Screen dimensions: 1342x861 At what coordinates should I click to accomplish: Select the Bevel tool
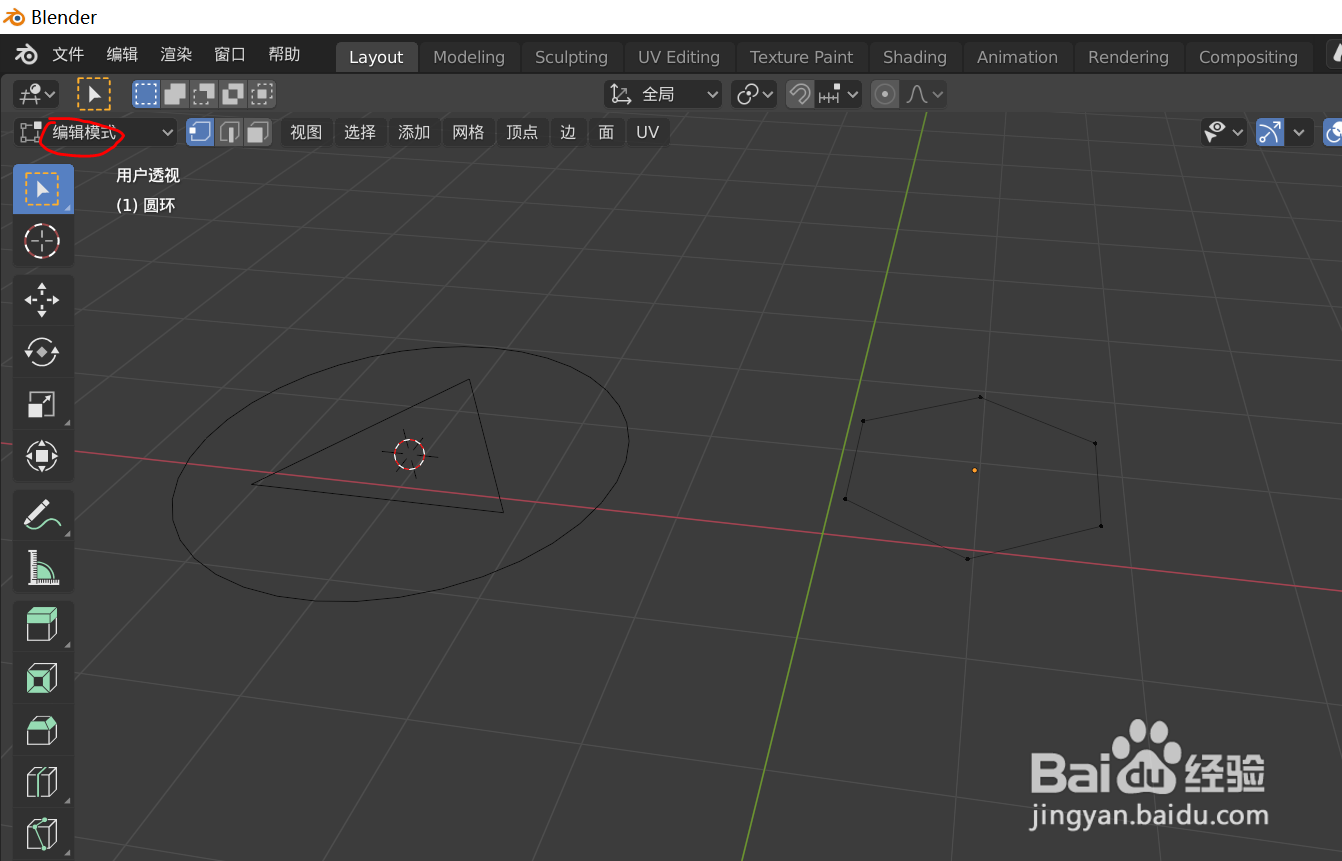(x=42, y=730)
